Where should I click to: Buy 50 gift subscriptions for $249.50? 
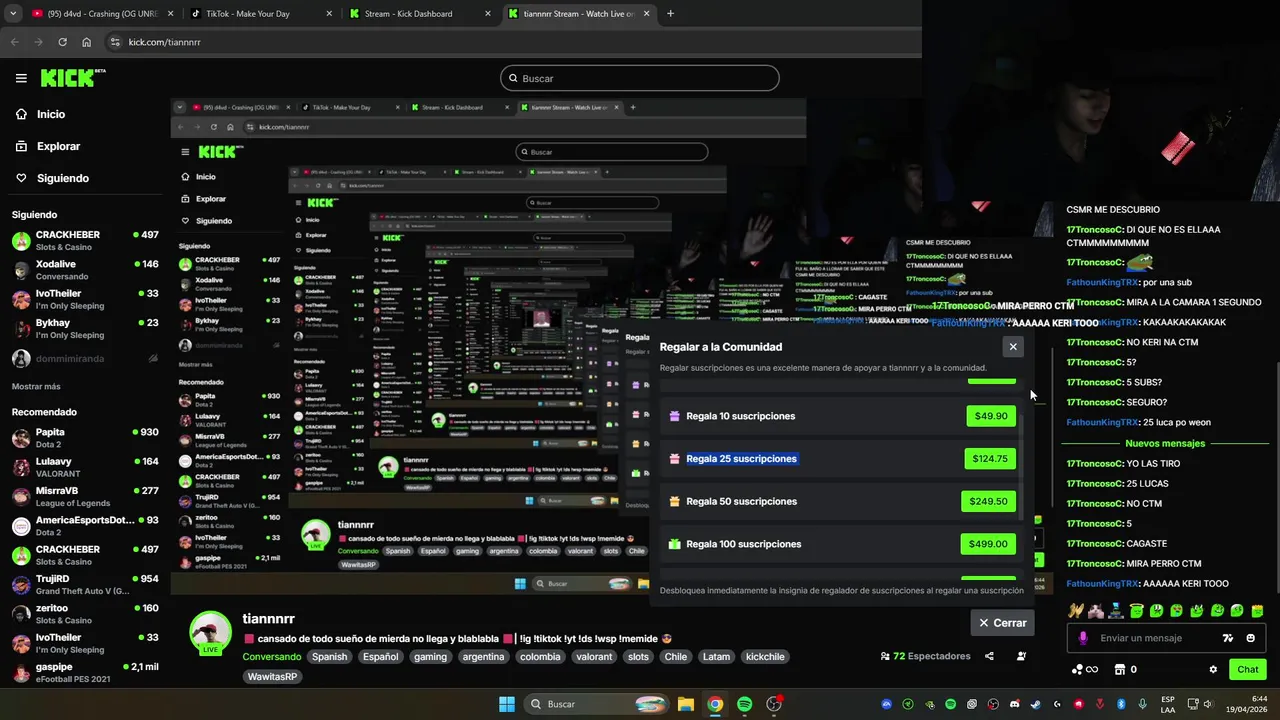point(989,502)
